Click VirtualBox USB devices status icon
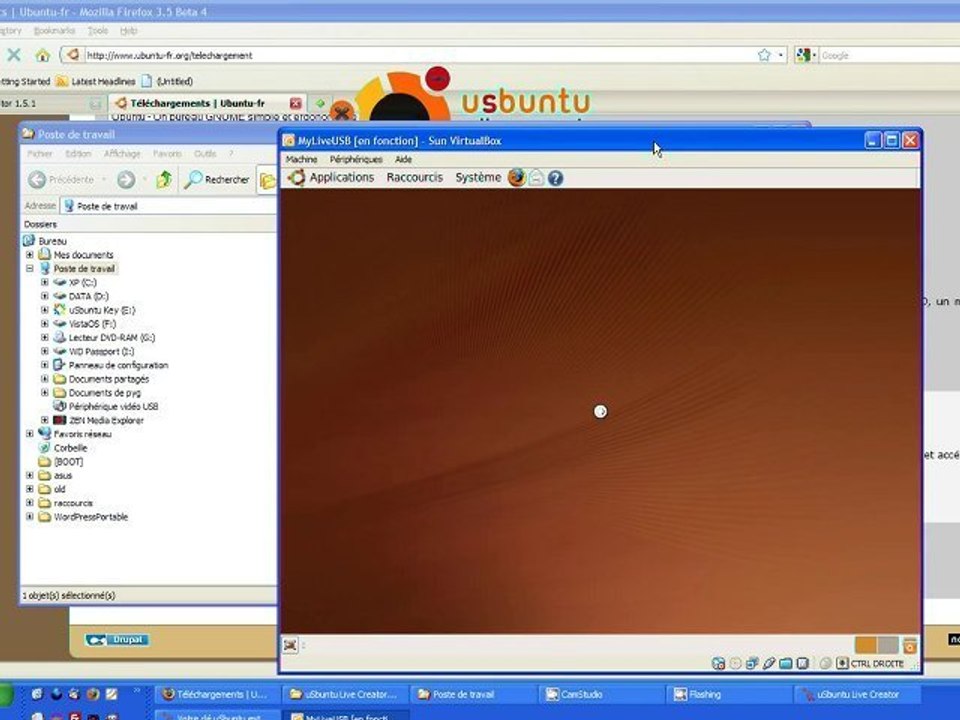 (x=770, y=663)
